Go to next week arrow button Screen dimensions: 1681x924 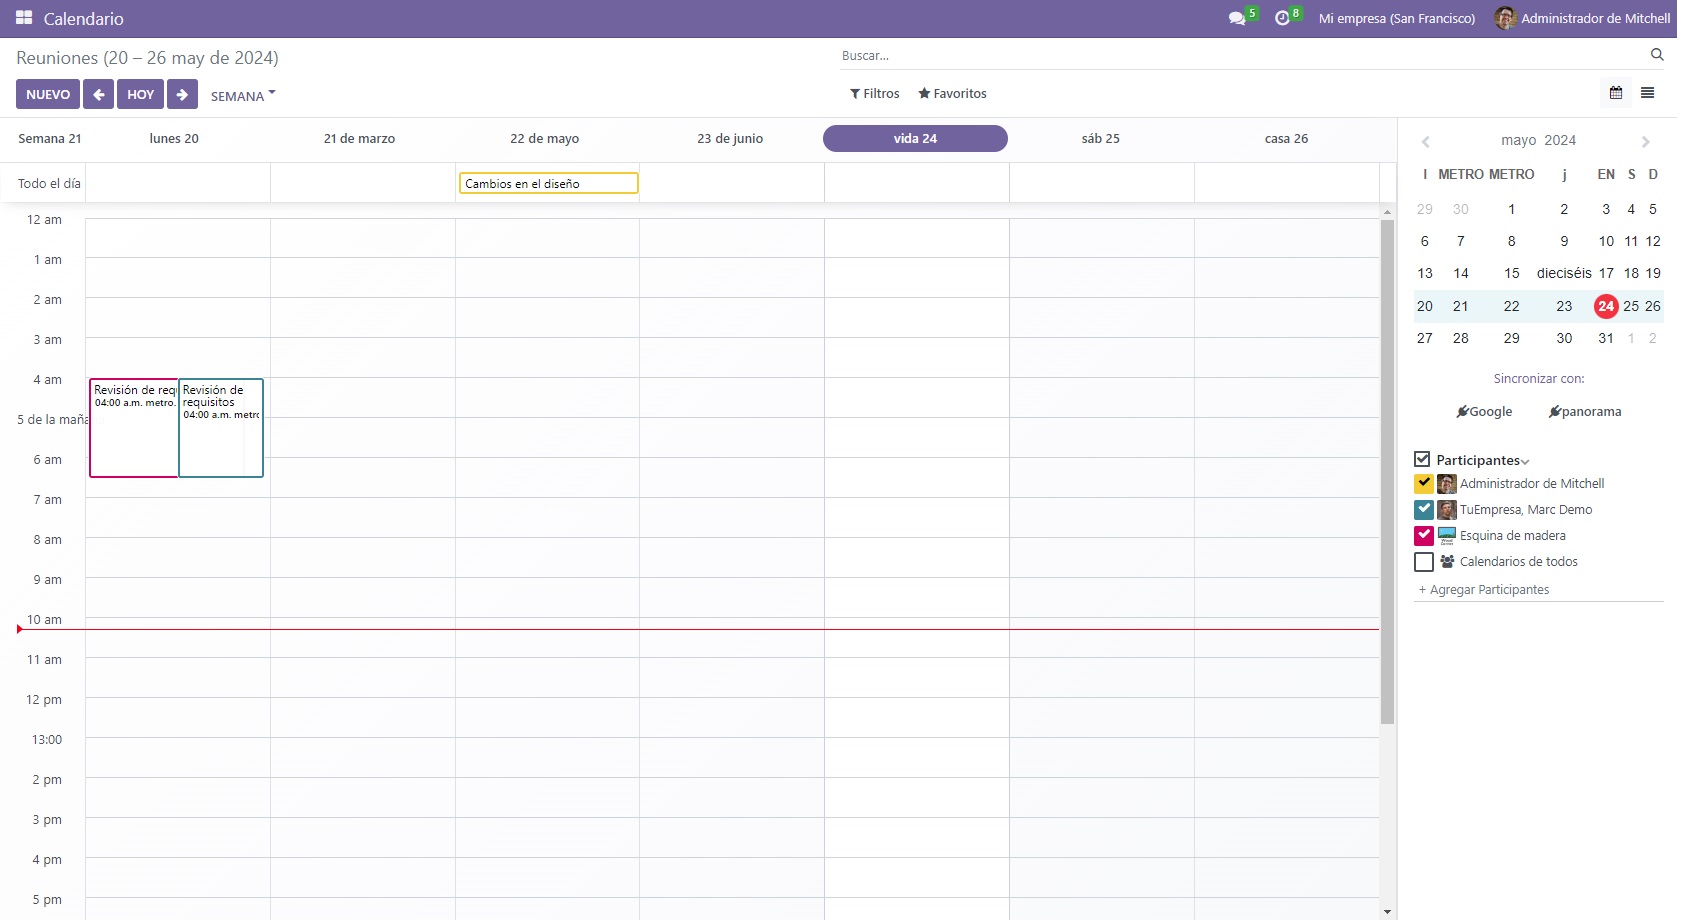pyautogui.click(x=182, y=94)
